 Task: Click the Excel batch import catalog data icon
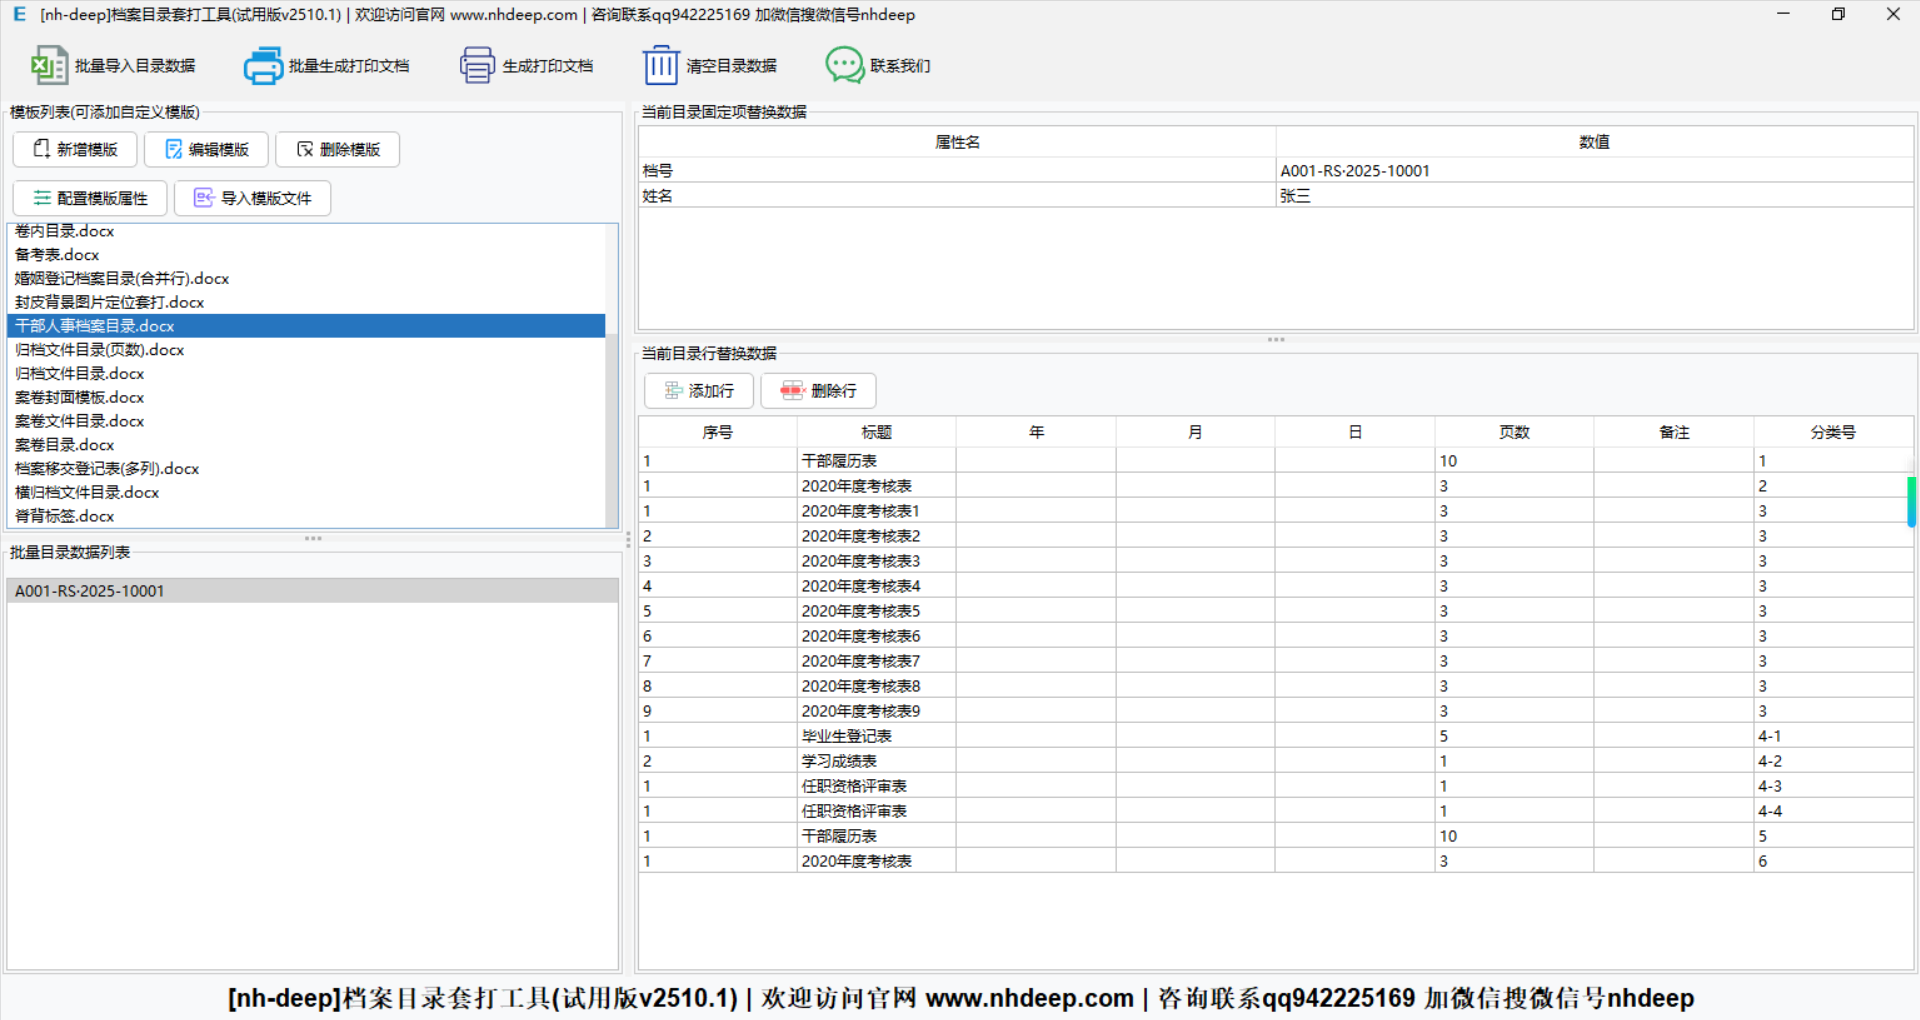coord(49,66)
